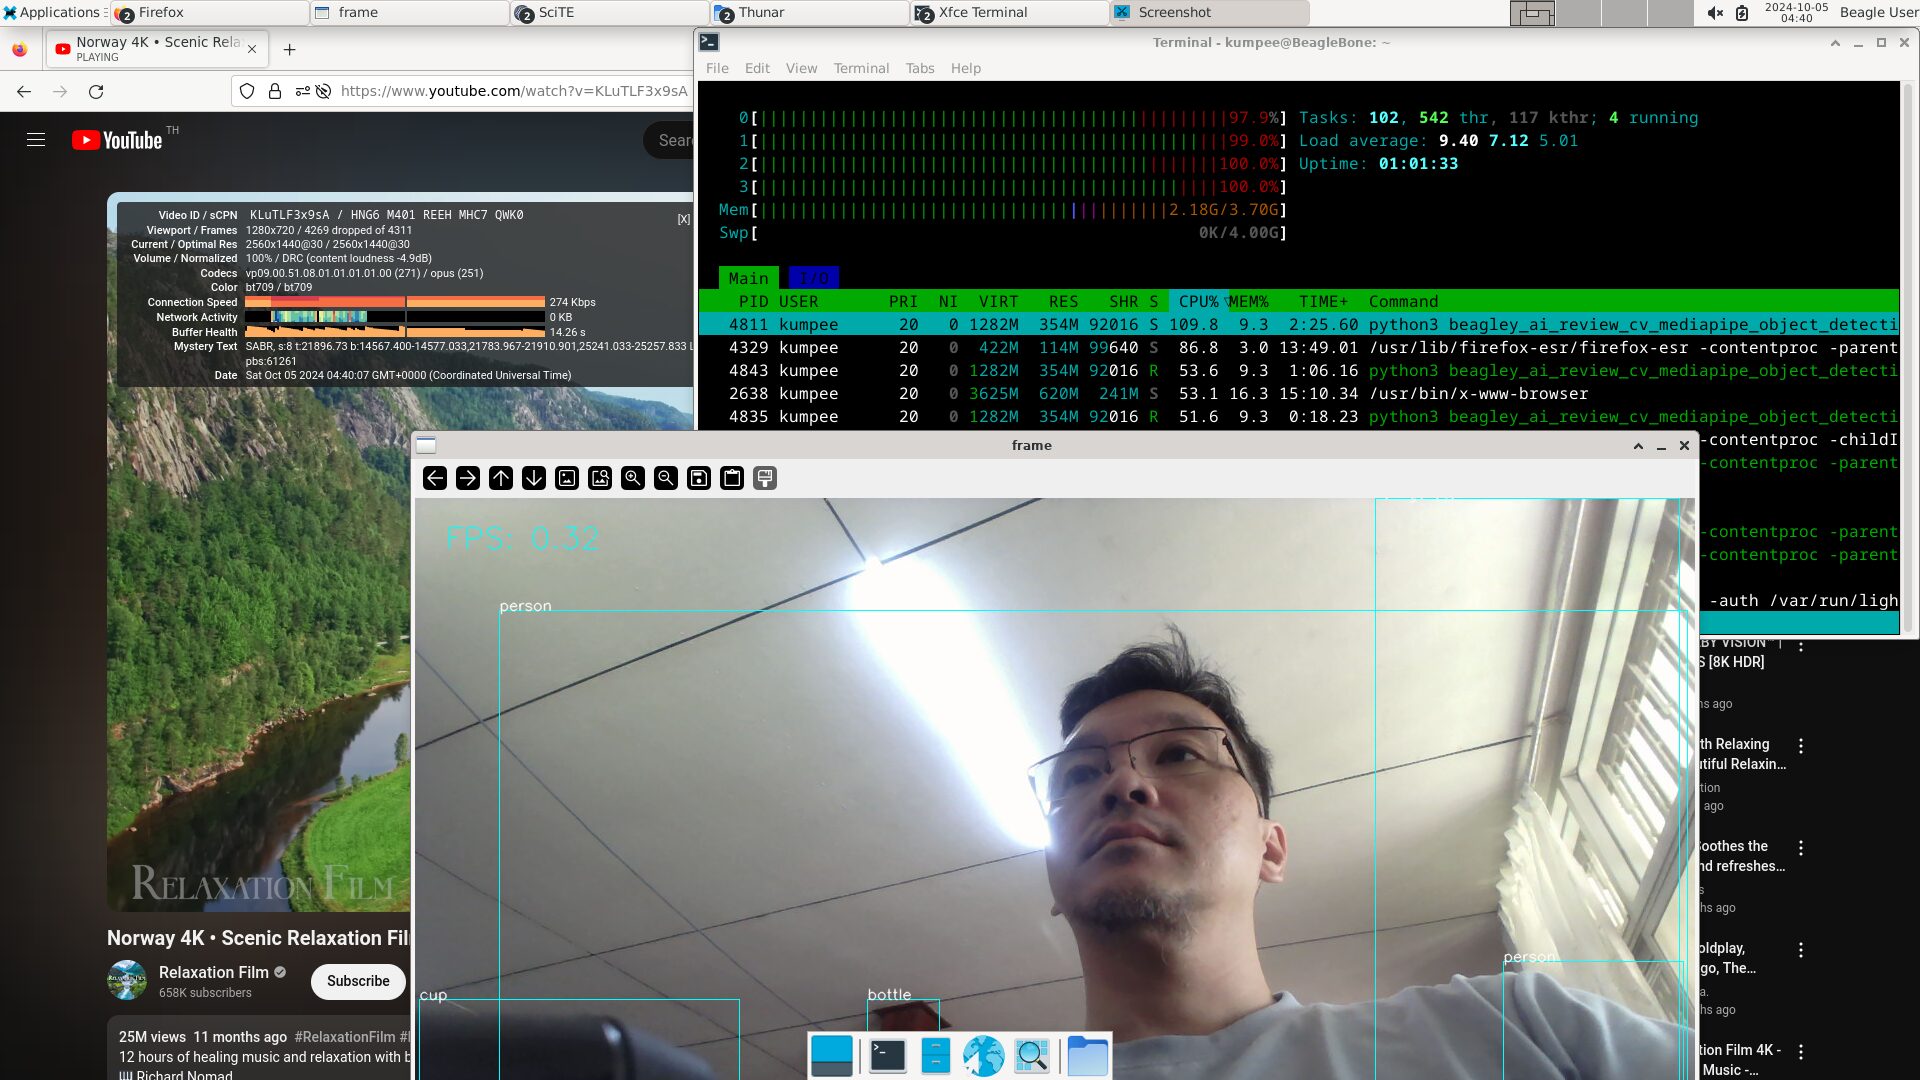Click the picture icon in frame toolbar
The width and height of the screenshot is (1920, 1080).
point(567,478)
